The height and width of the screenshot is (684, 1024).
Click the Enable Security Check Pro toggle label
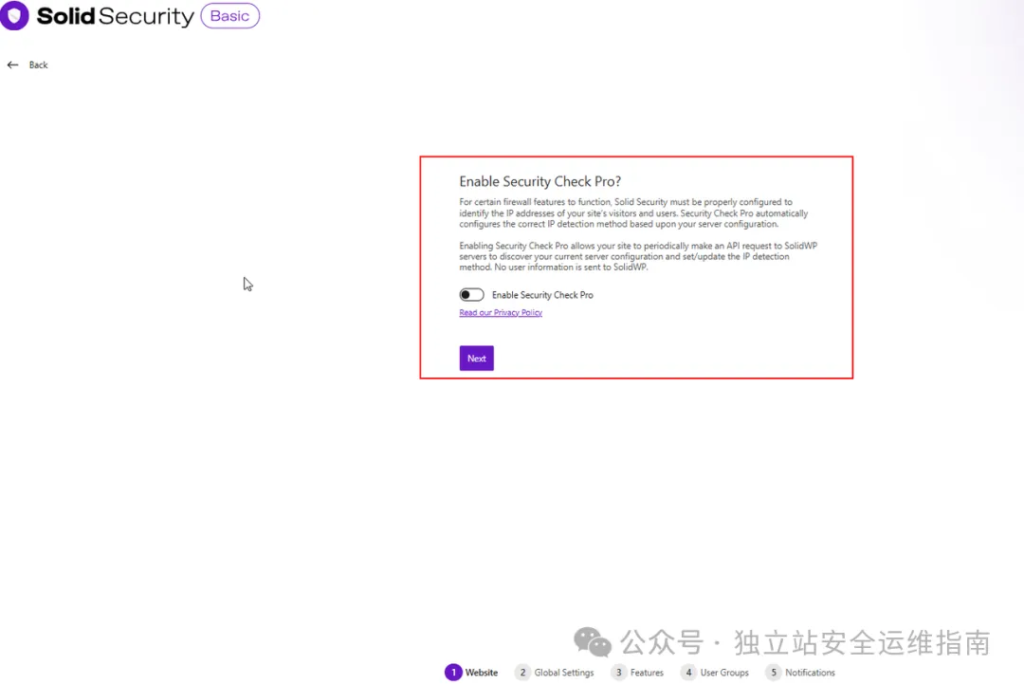click(543, 295)
